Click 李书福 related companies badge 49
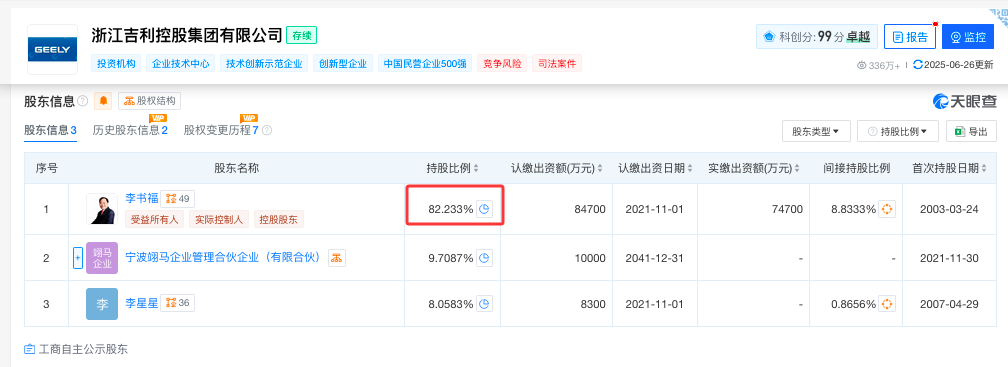This screenshot has width=1008, height=367. 177,199
